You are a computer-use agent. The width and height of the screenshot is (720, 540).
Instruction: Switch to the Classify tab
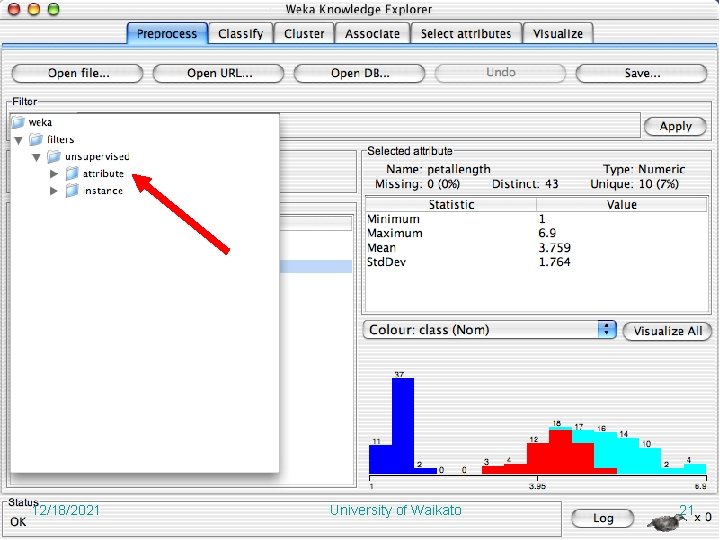241,34
